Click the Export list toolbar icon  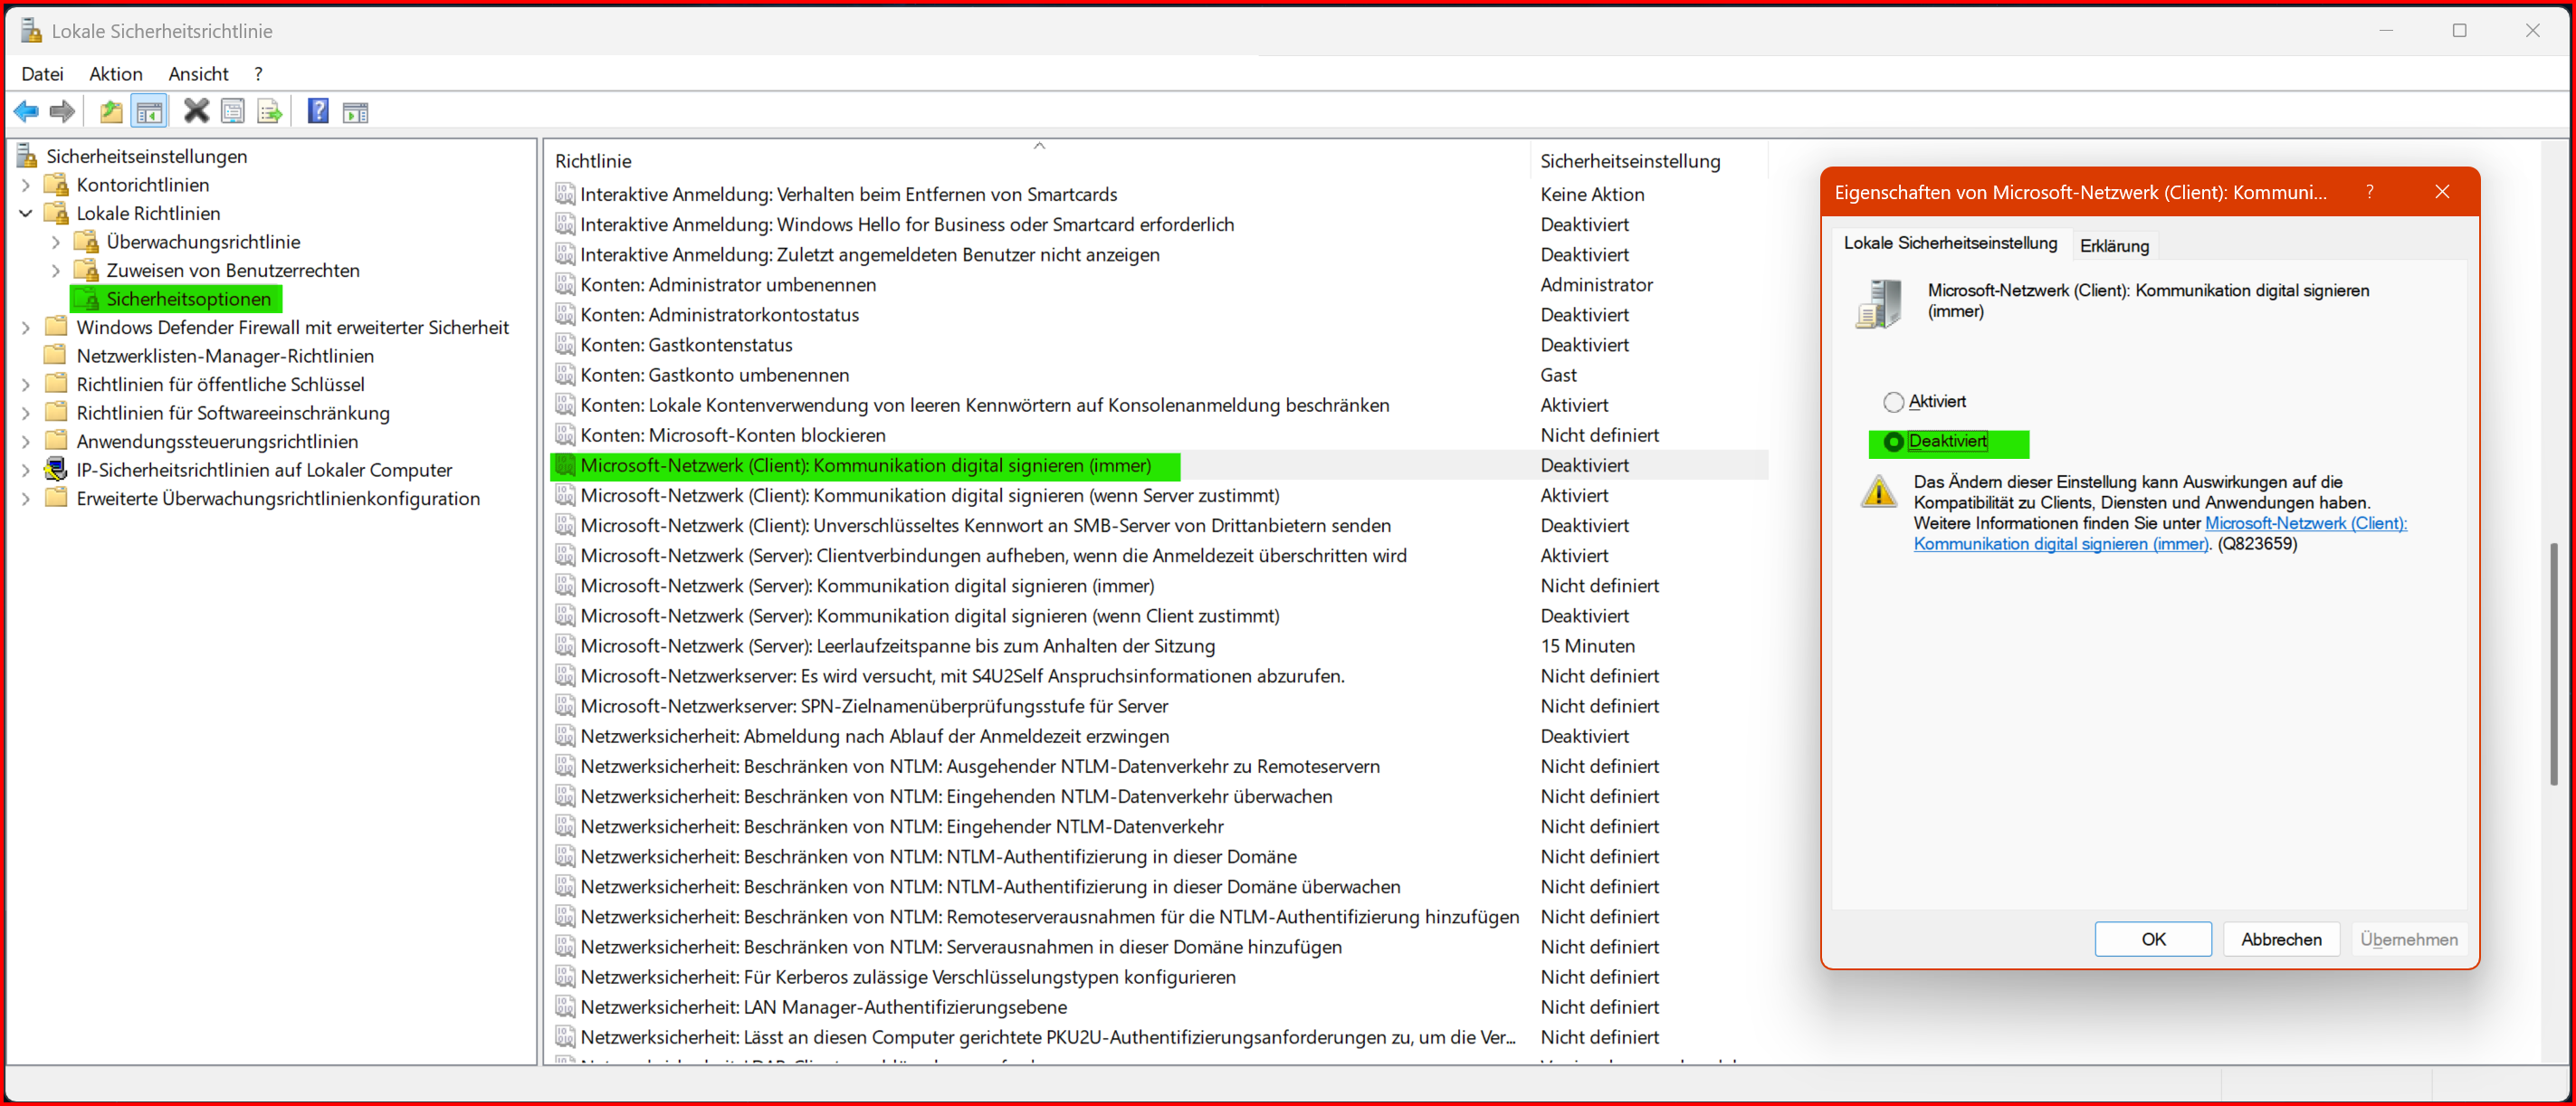click(x=269, y=111)
